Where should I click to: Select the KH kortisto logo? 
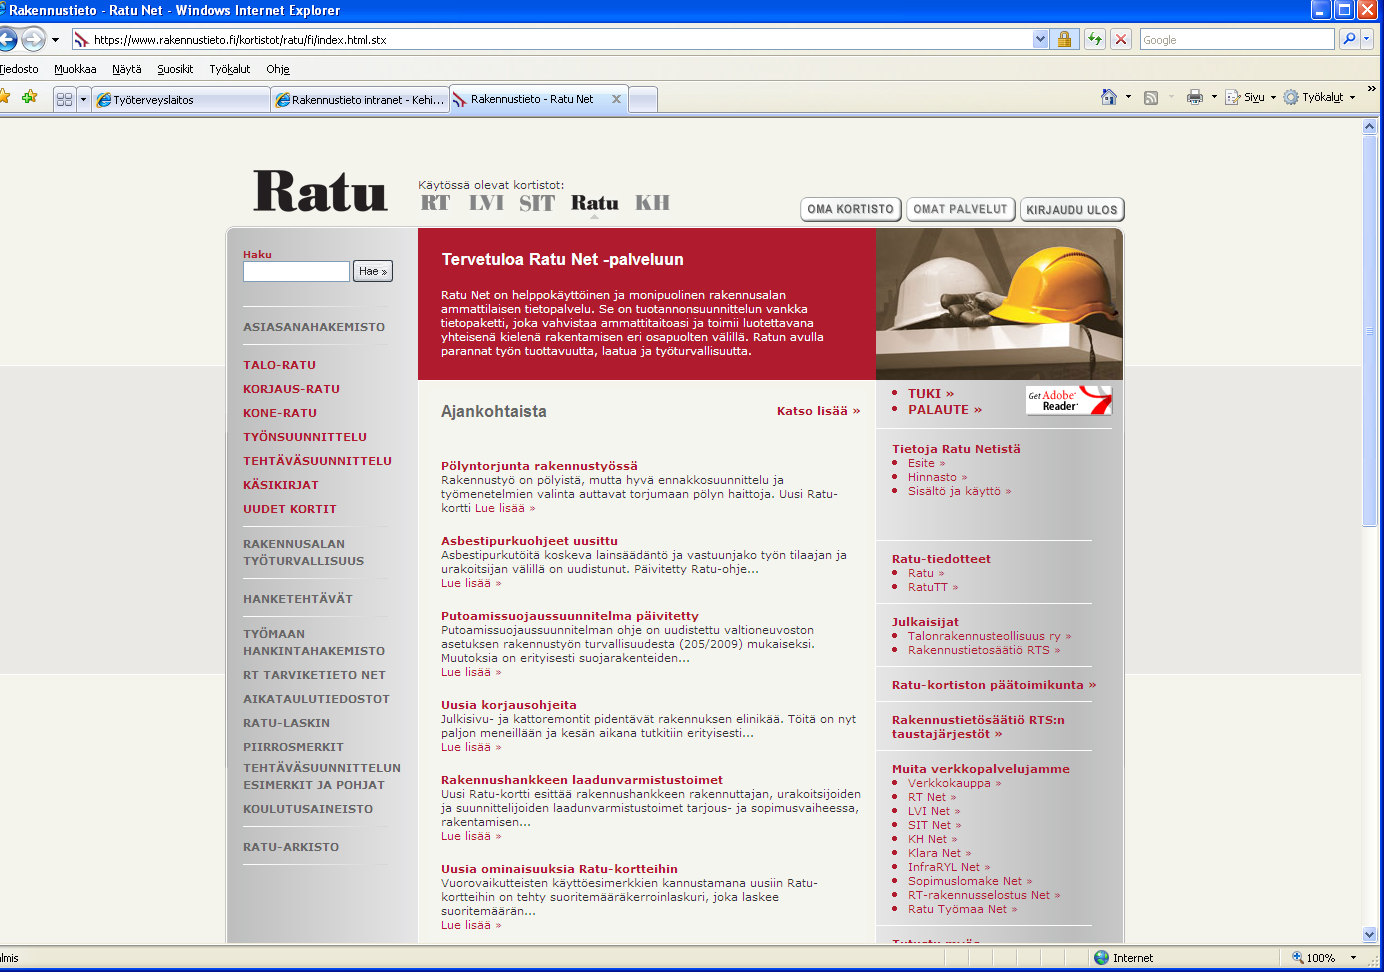pyautogui.click(x=652, y=203)
